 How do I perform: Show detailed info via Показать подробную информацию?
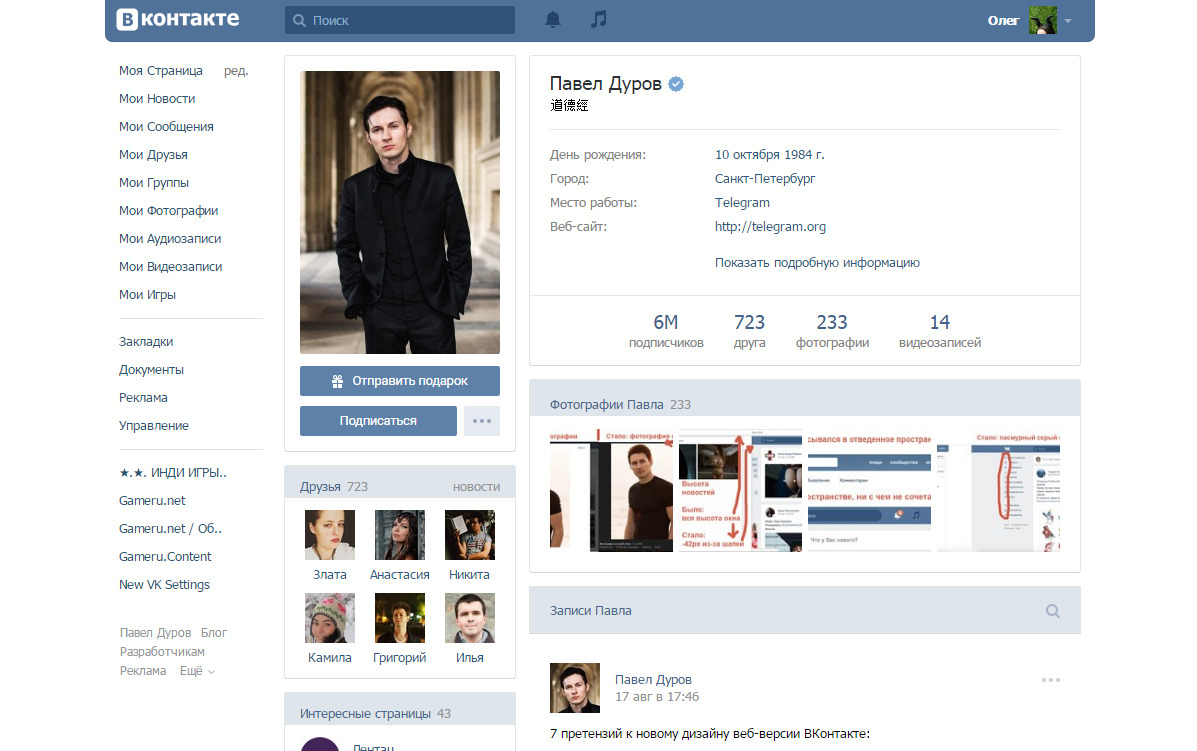click(817, 263)
